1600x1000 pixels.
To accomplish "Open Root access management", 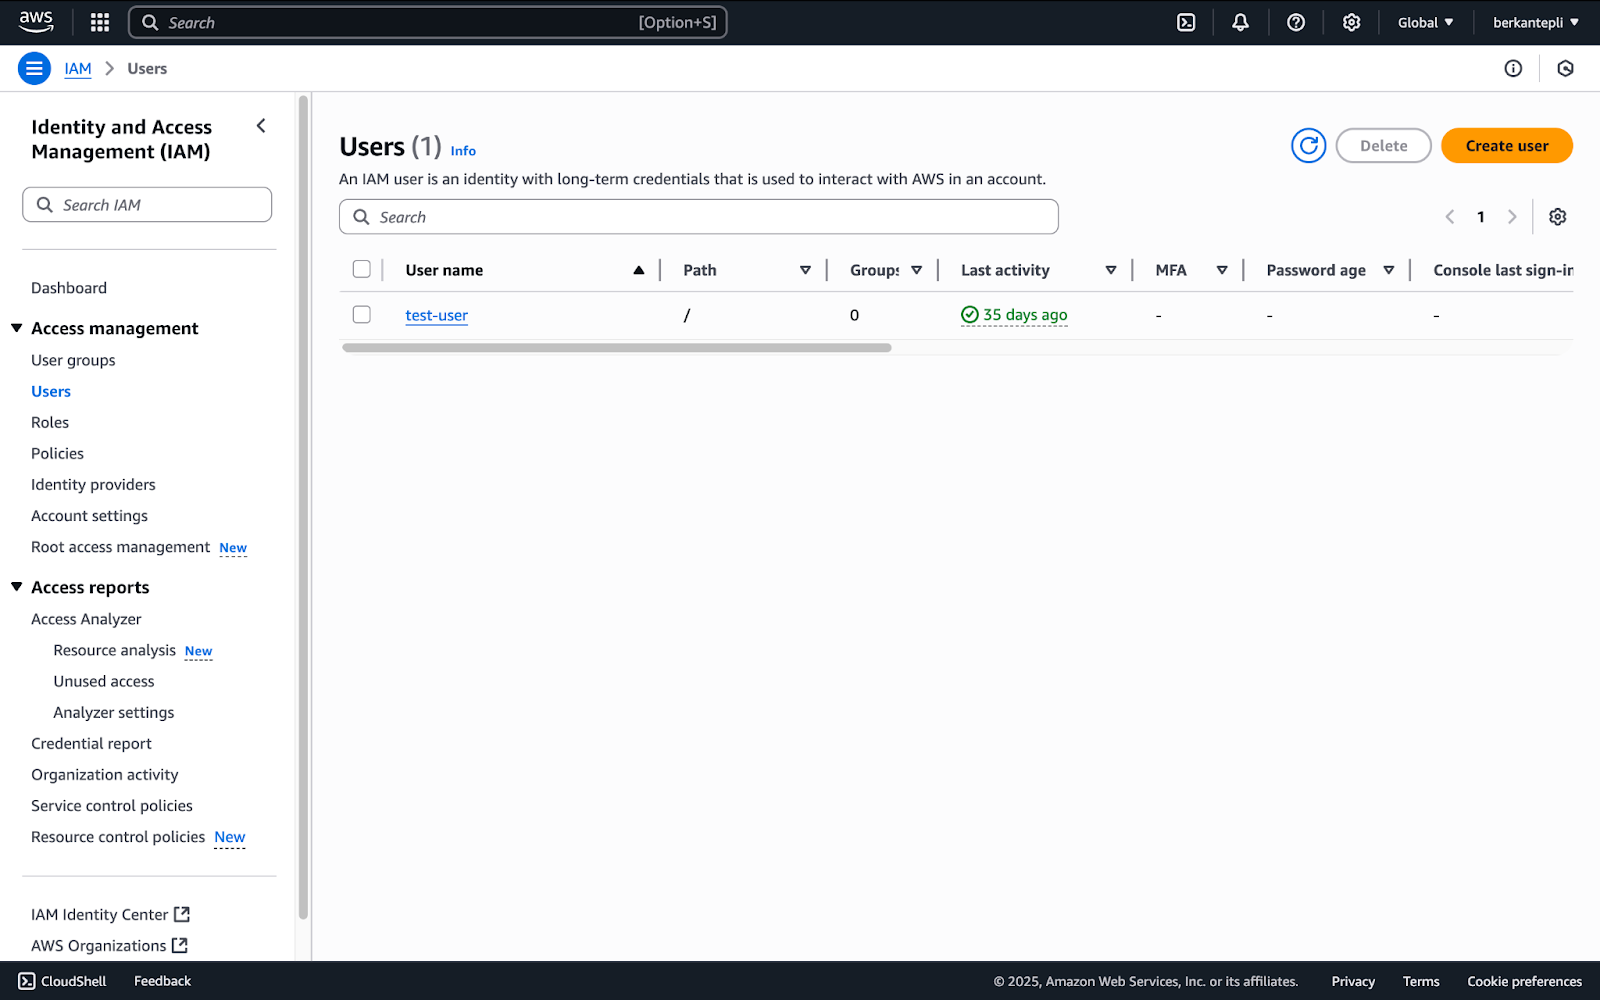I will [120, 547].
